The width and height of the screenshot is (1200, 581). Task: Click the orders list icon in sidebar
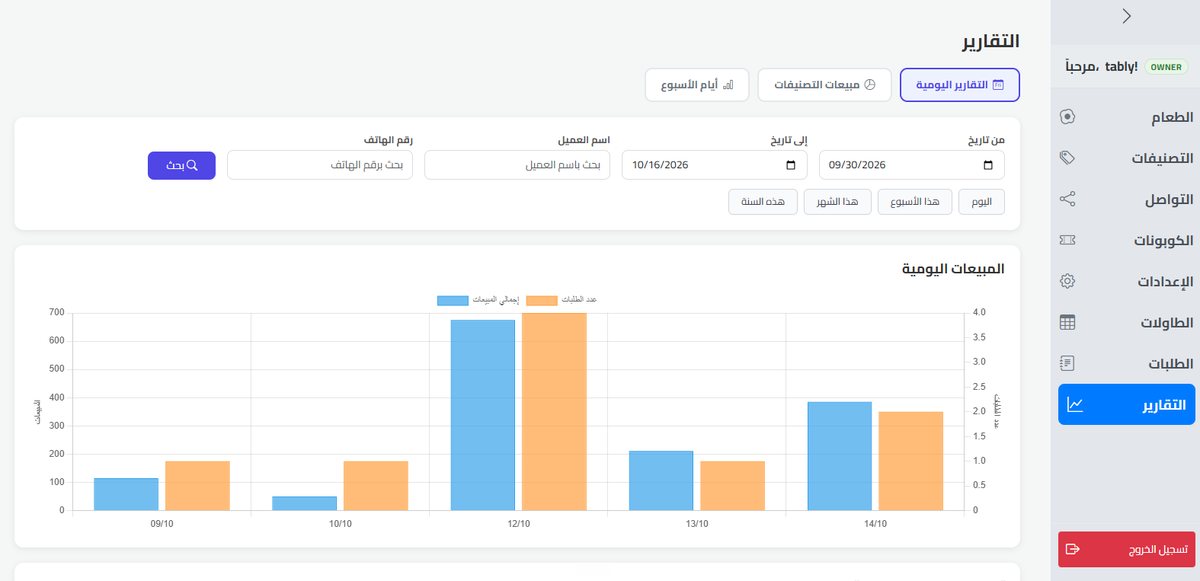pos(1067,363)
